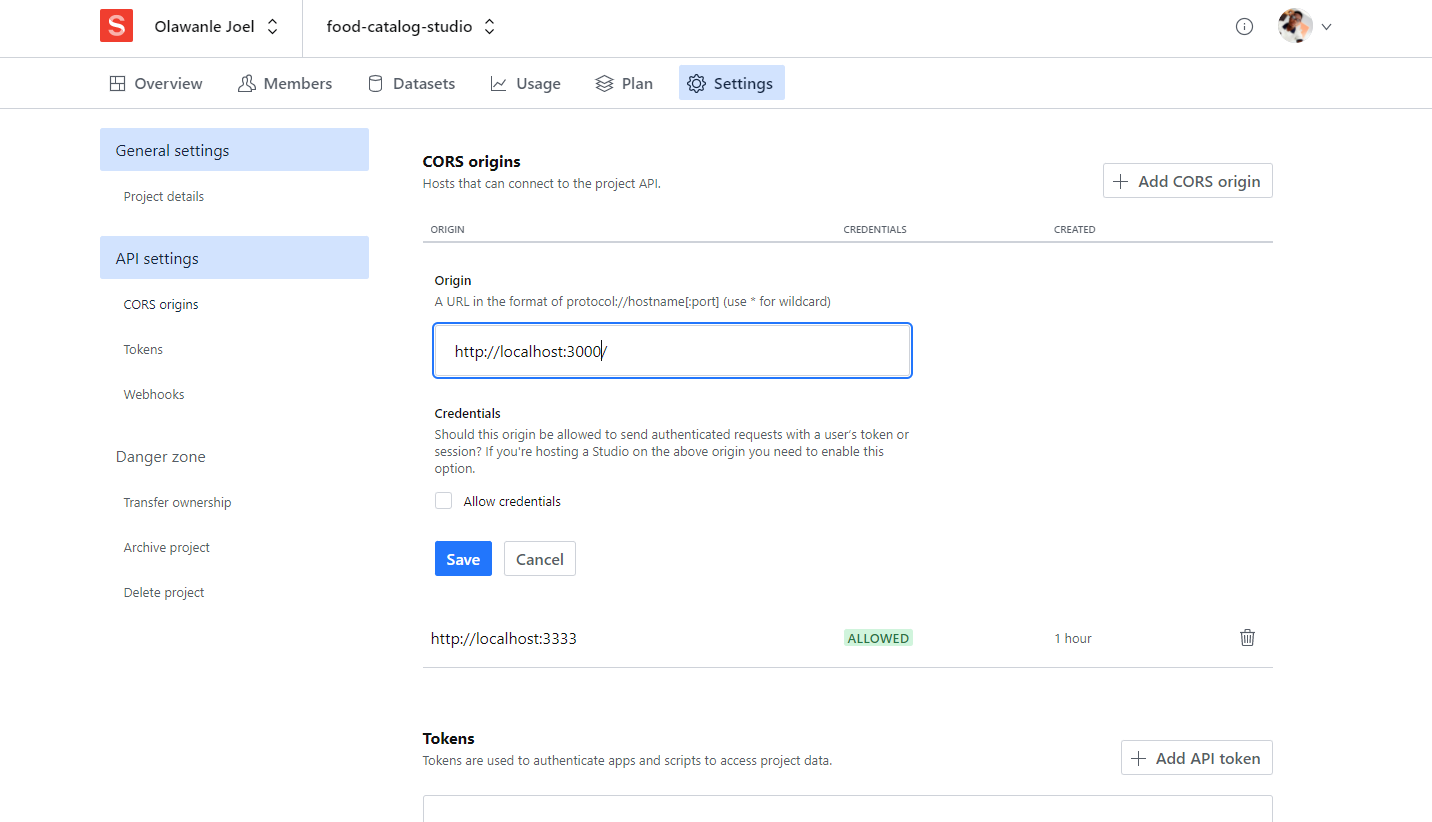Image resolution: width=1432 pixels, height=822 pixels.
Task: Select the Origin URL input field
Action: point(672,350)
